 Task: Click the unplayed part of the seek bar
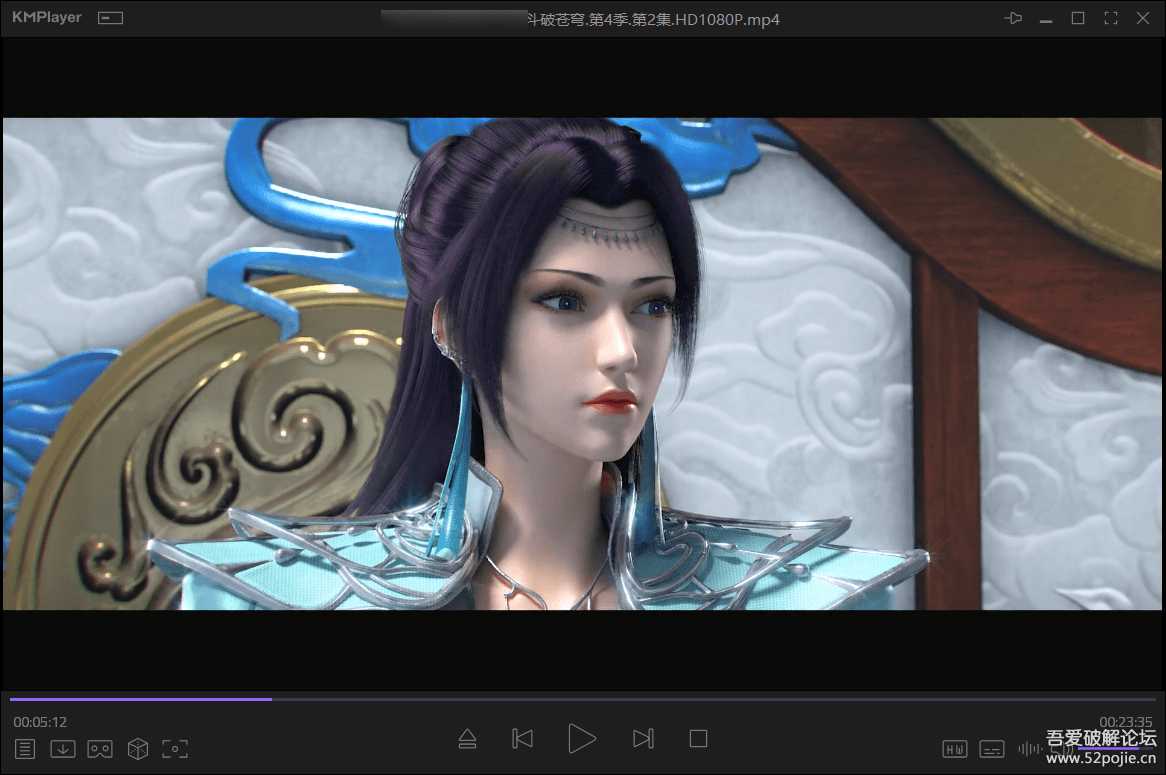point(700,699)
